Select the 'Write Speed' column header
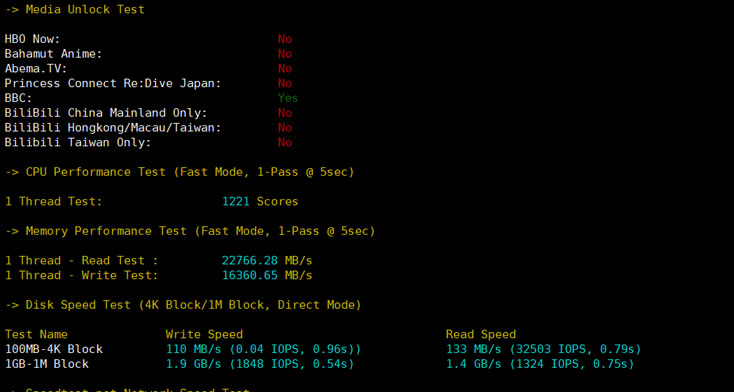The image size is (734, 392). 204,334
